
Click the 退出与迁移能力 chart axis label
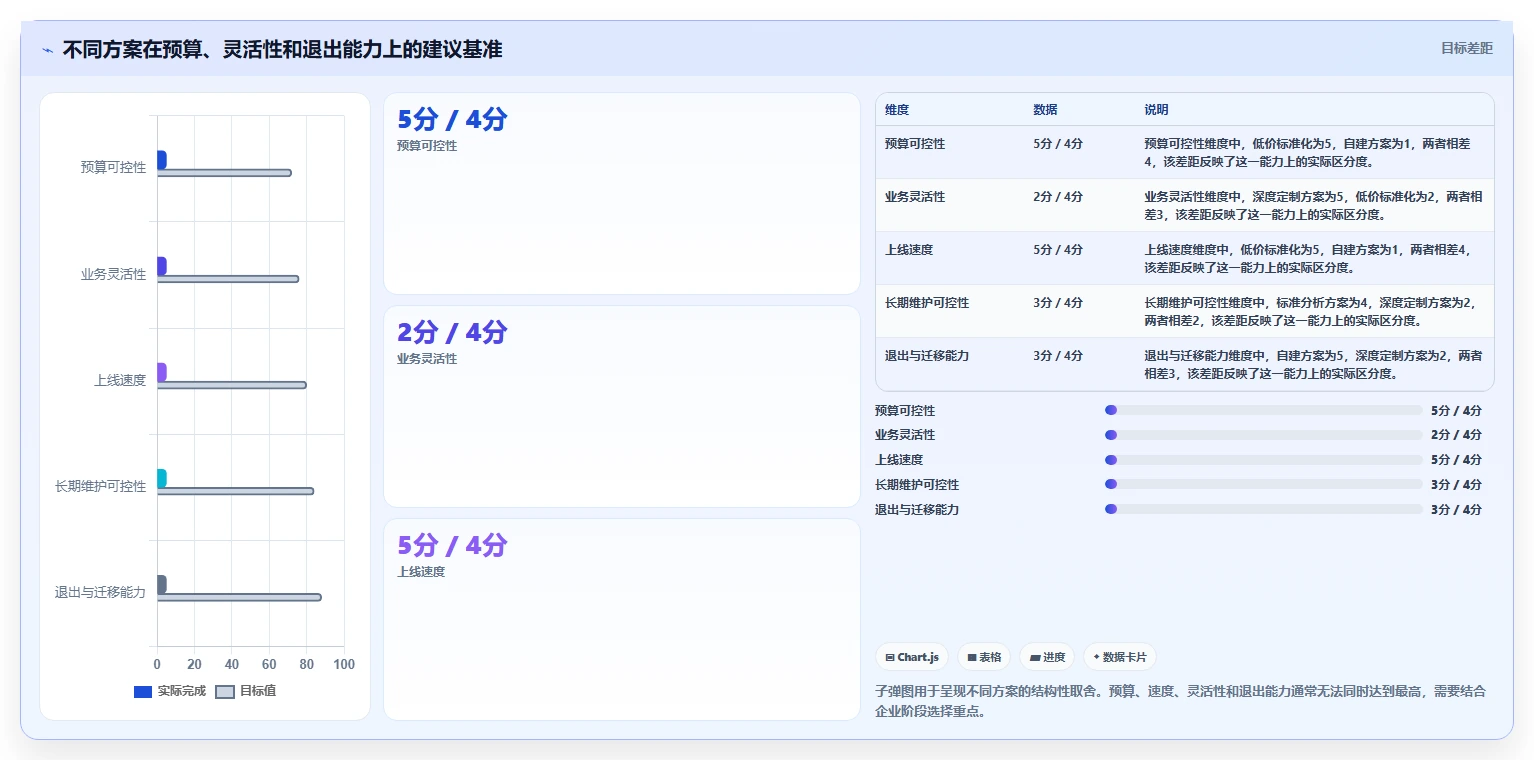[101, 592]
